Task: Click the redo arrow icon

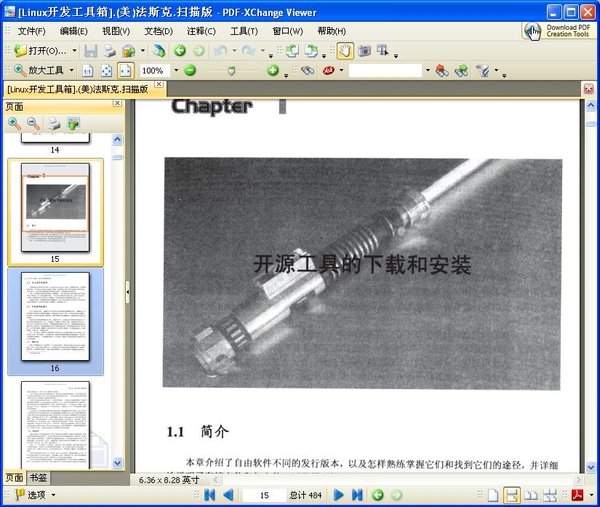Action: [249, 51]
